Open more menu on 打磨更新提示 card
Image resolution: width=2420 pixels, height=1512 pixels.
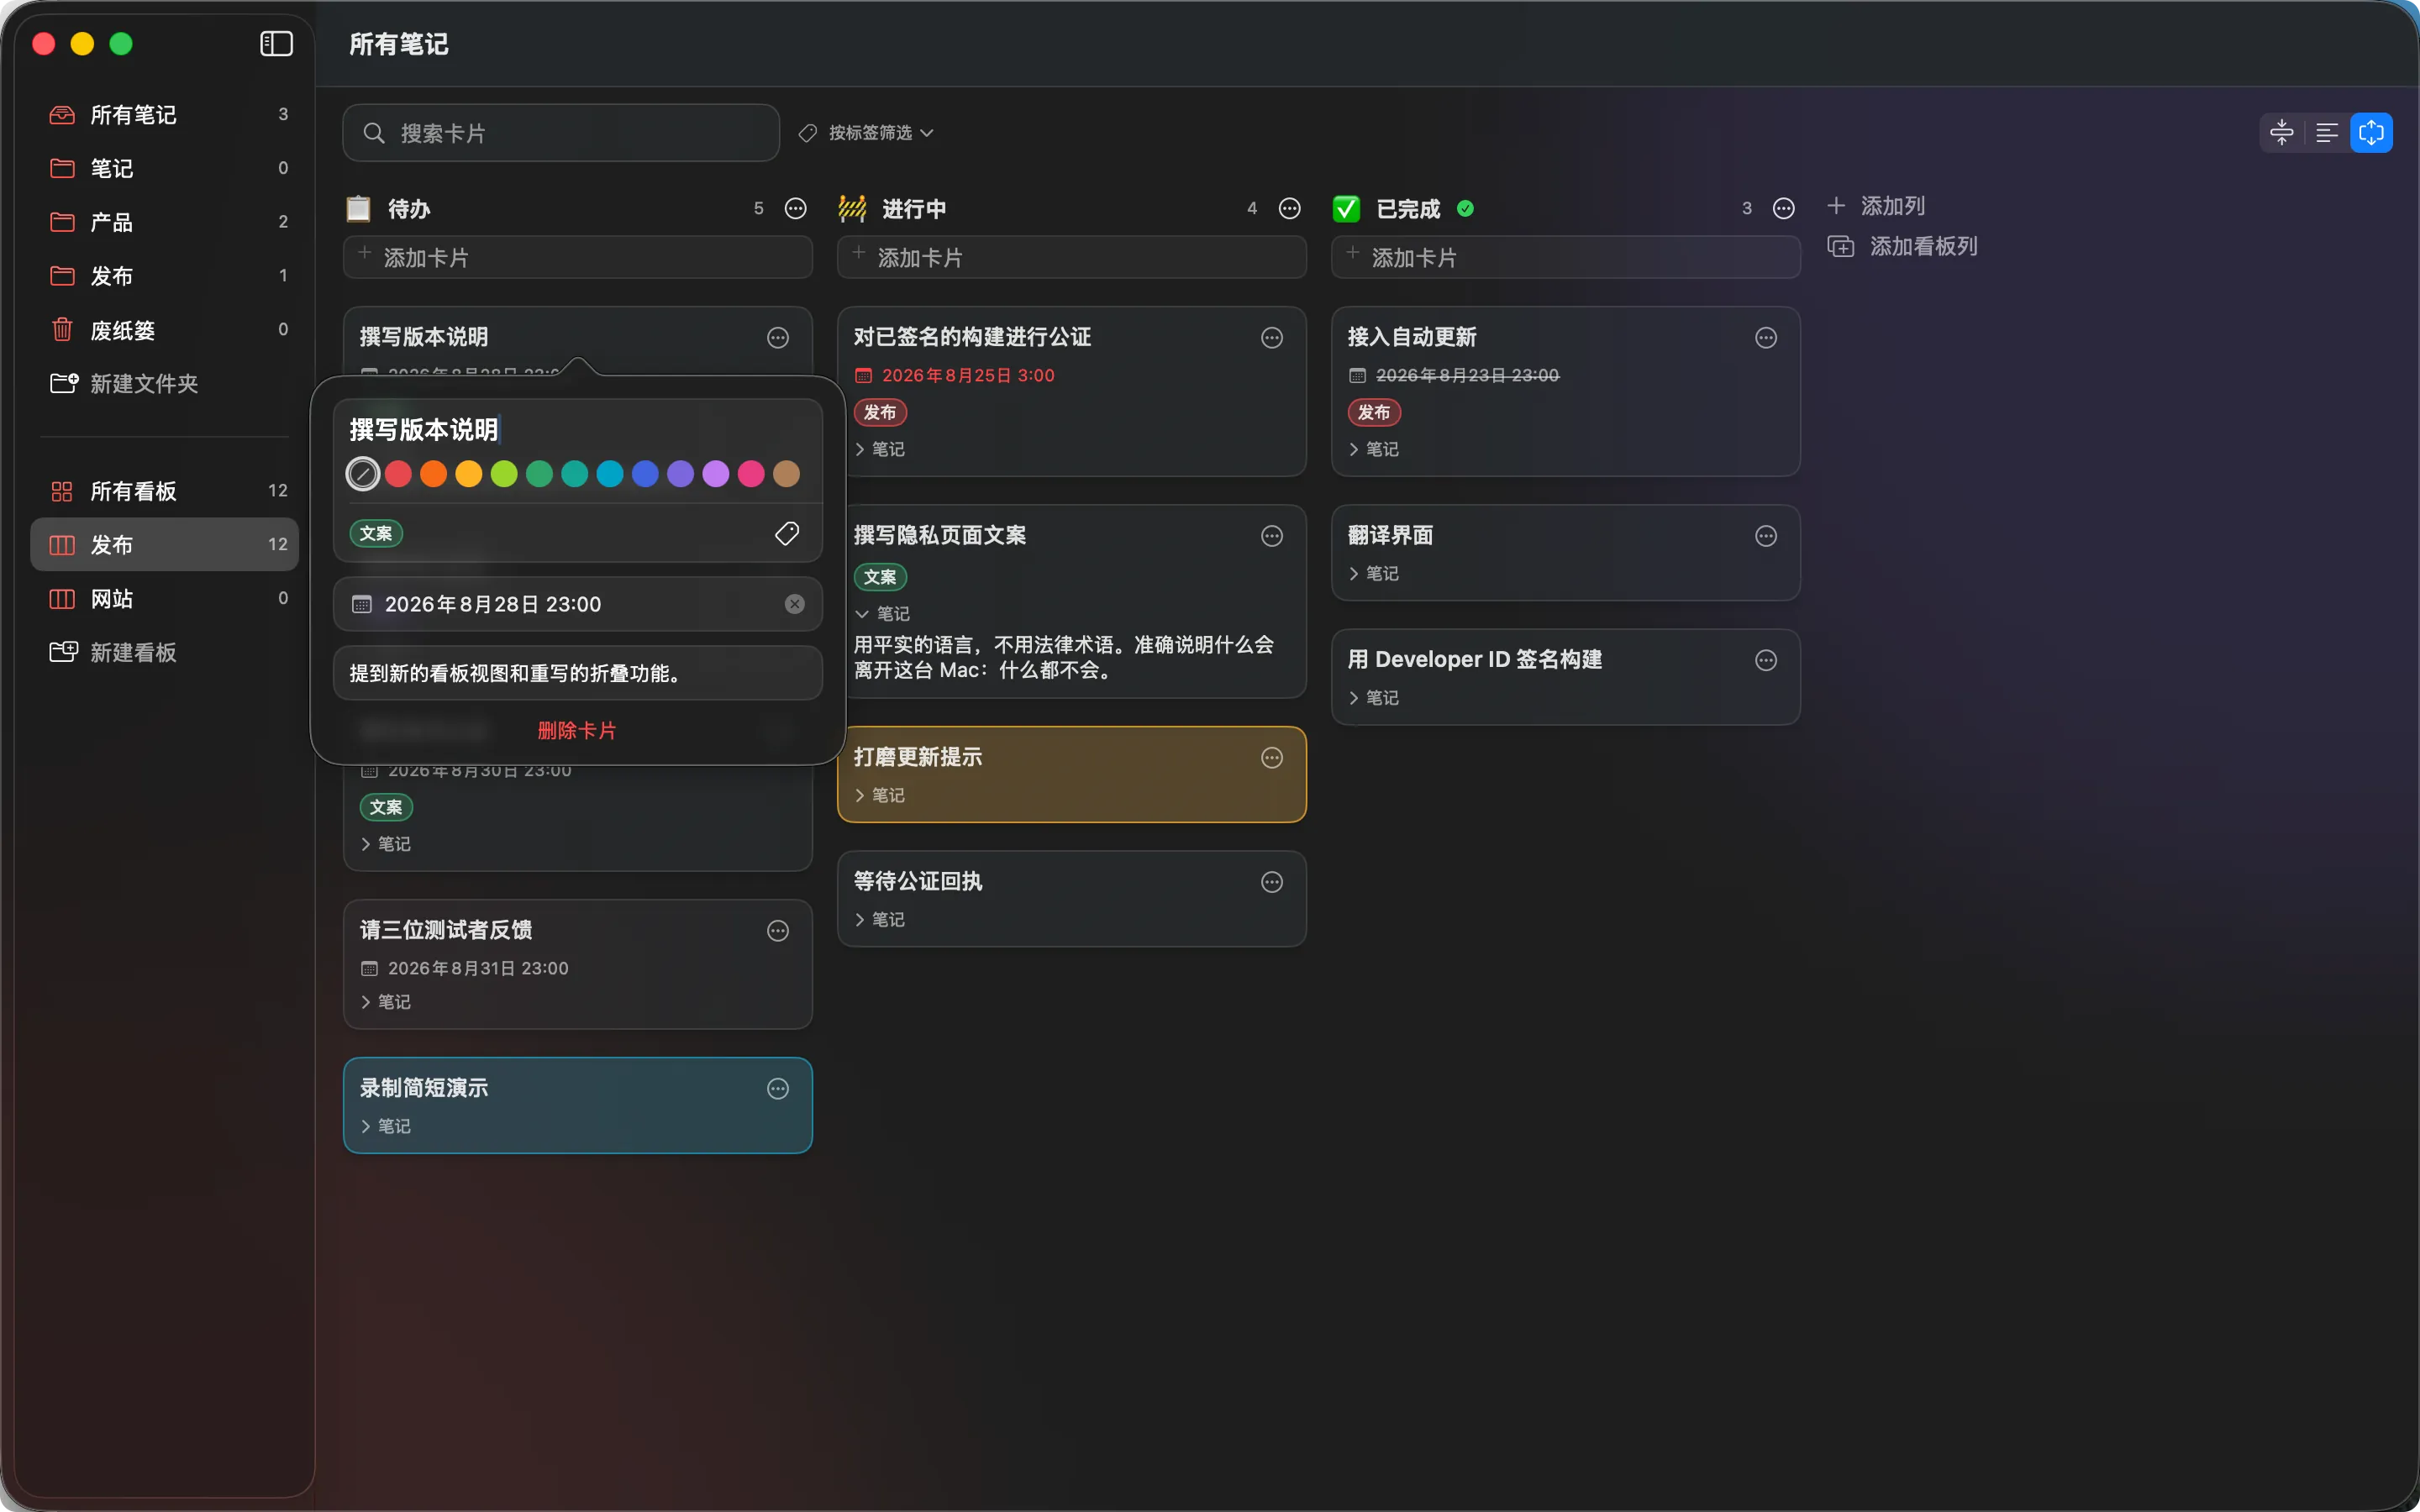[1272, 758]
